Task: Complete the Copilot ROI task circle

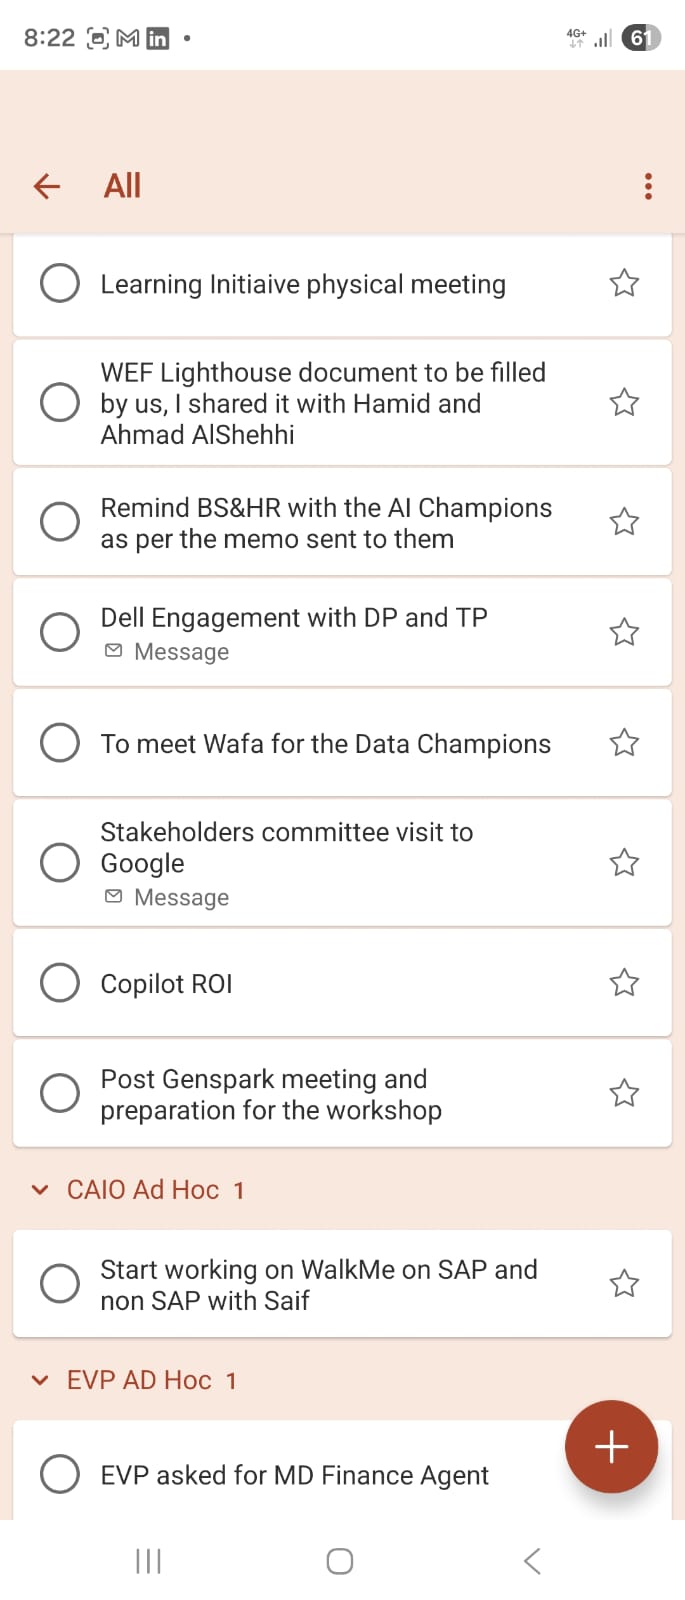Action: (60, 983)
